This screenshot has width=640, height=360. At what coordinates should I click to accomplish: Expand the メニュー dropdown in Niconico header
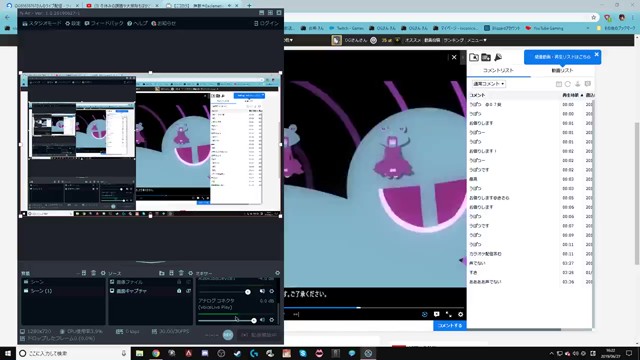coord(477,40)
